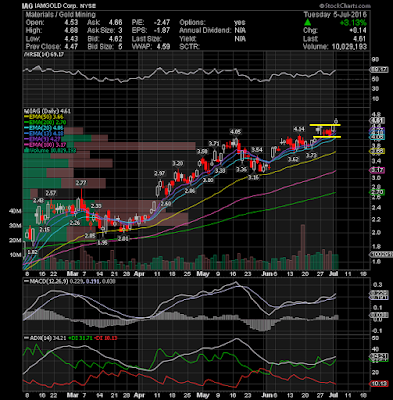This screenshot has width=393, height=400.
Task: Click the 4.14 high price label in June
Action: (298, 129)
